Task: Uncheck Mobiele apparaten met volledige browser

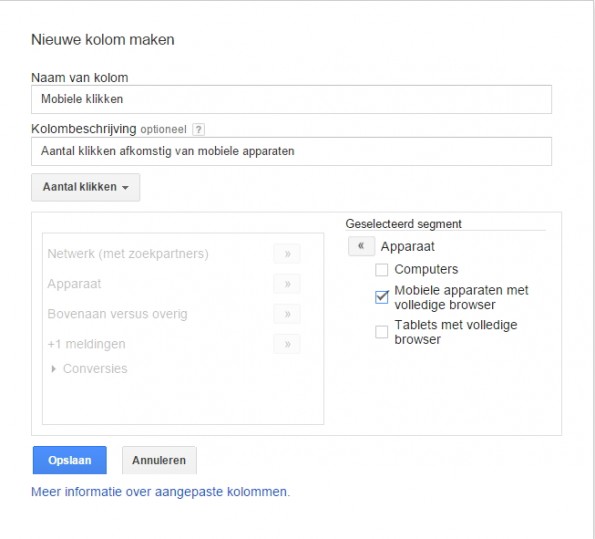Action: pos(381,297)
